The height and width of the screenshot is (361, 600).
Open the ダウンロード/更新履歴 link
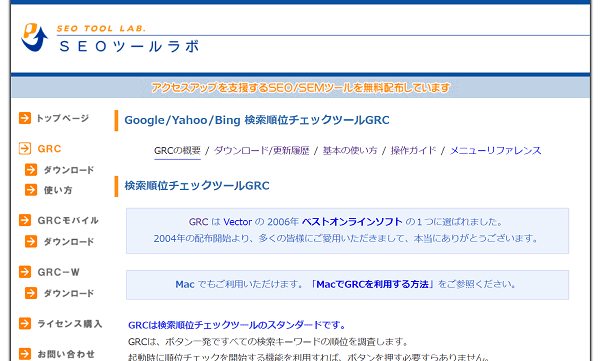(x=261, y=150)
